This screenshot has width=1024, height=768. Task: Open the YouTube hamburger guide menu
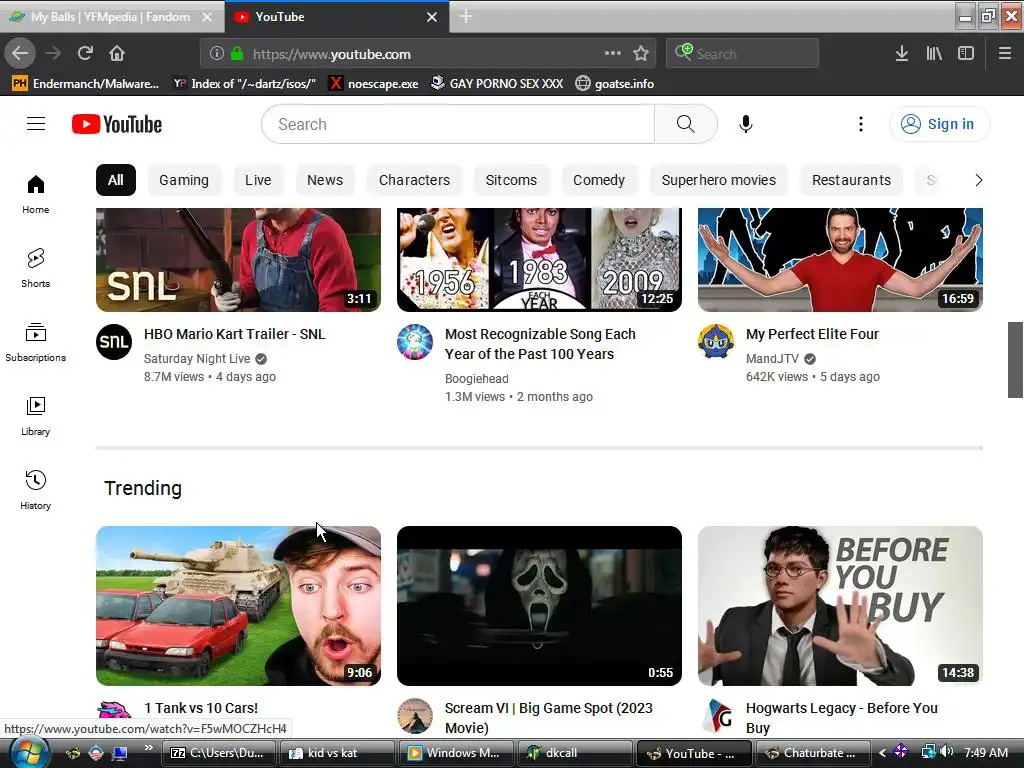pyautogui.click(x=36, y=124)
